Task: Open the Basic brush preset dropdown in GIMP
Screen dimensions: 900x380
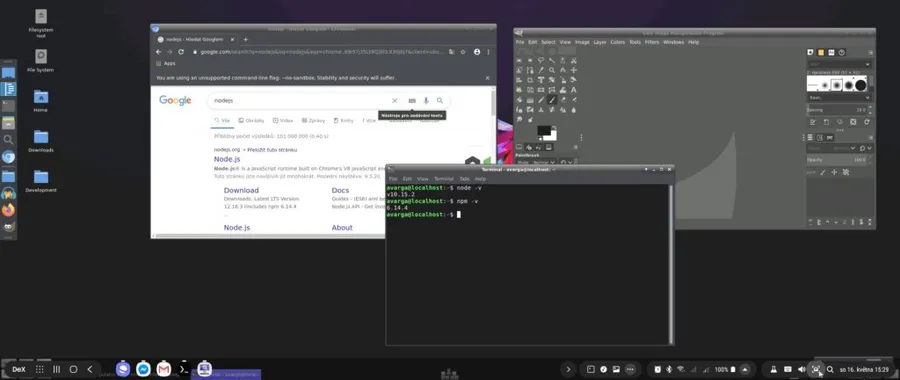Action: pyautogui.click(x=840, y=98)
